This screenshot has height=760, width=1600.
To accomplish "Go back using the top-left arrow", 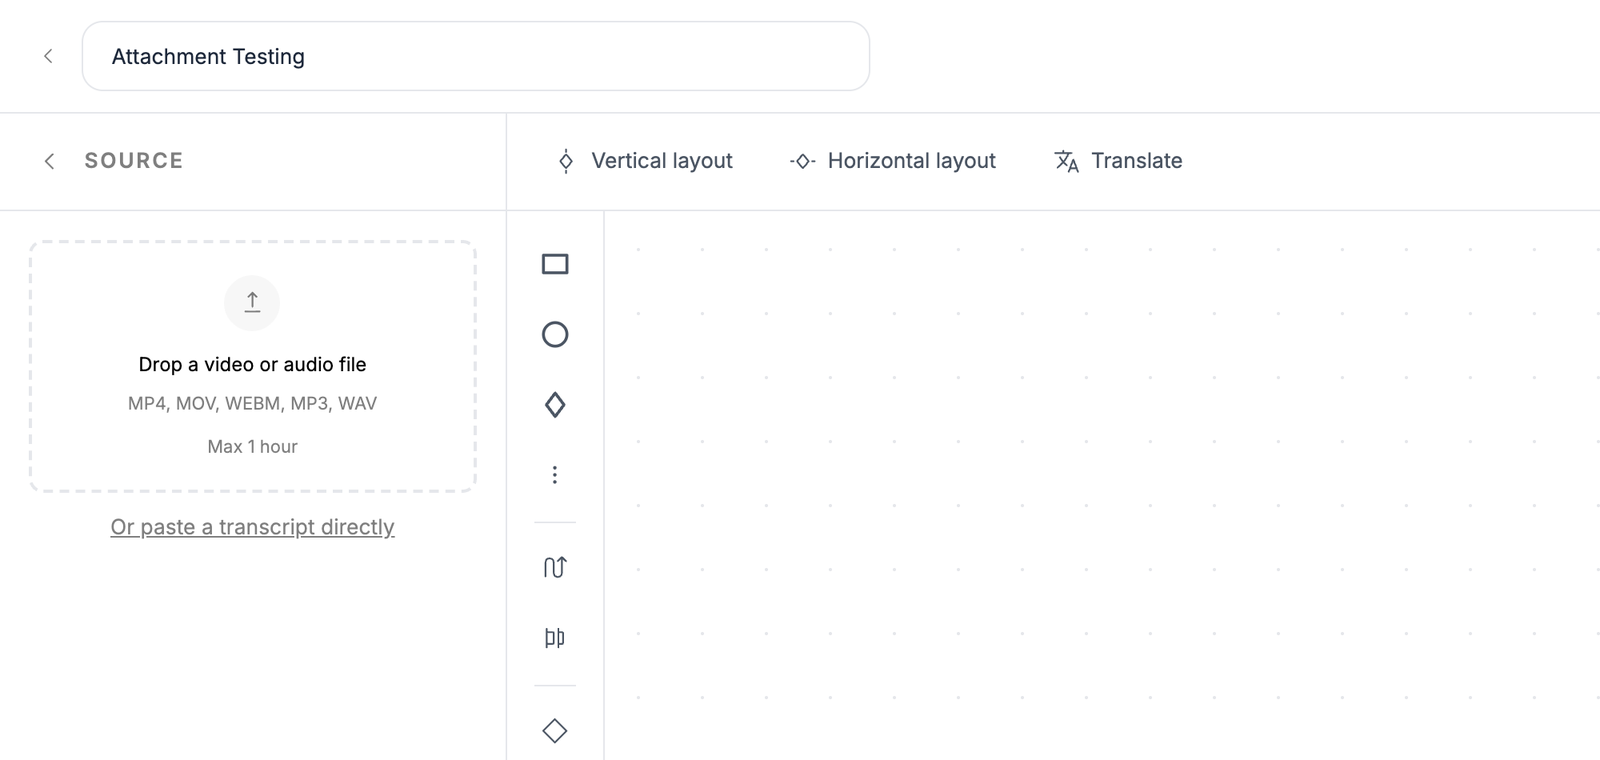I will point(48,56).
